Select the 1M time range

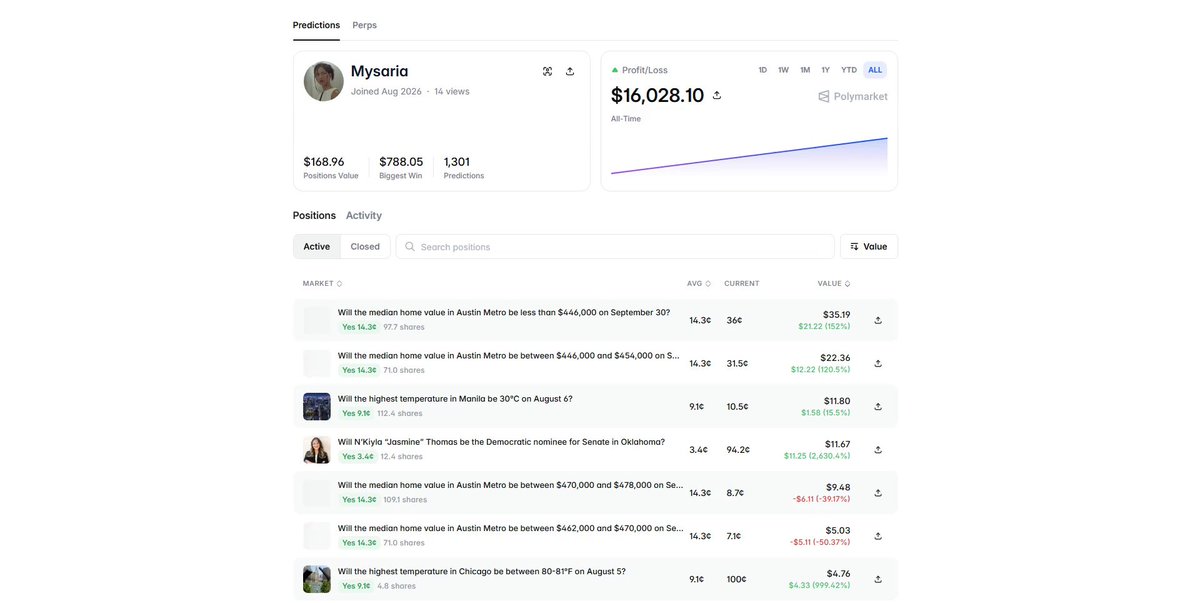pos(805,70)
